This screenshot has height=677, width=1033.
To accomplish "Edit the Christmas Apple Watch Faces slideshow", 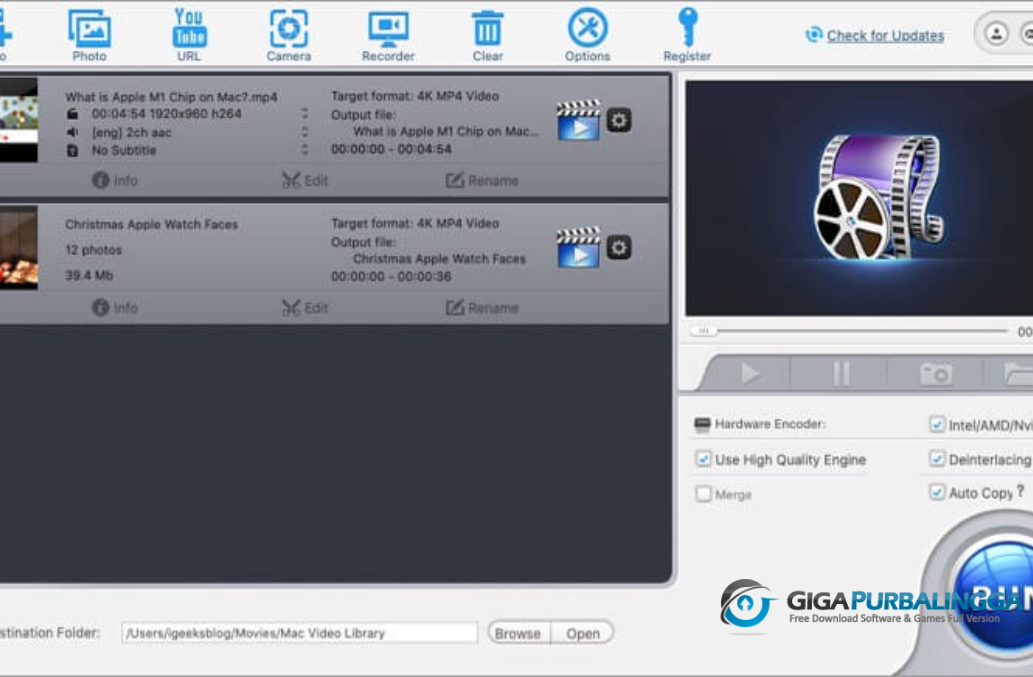I will tap(304, 308).
